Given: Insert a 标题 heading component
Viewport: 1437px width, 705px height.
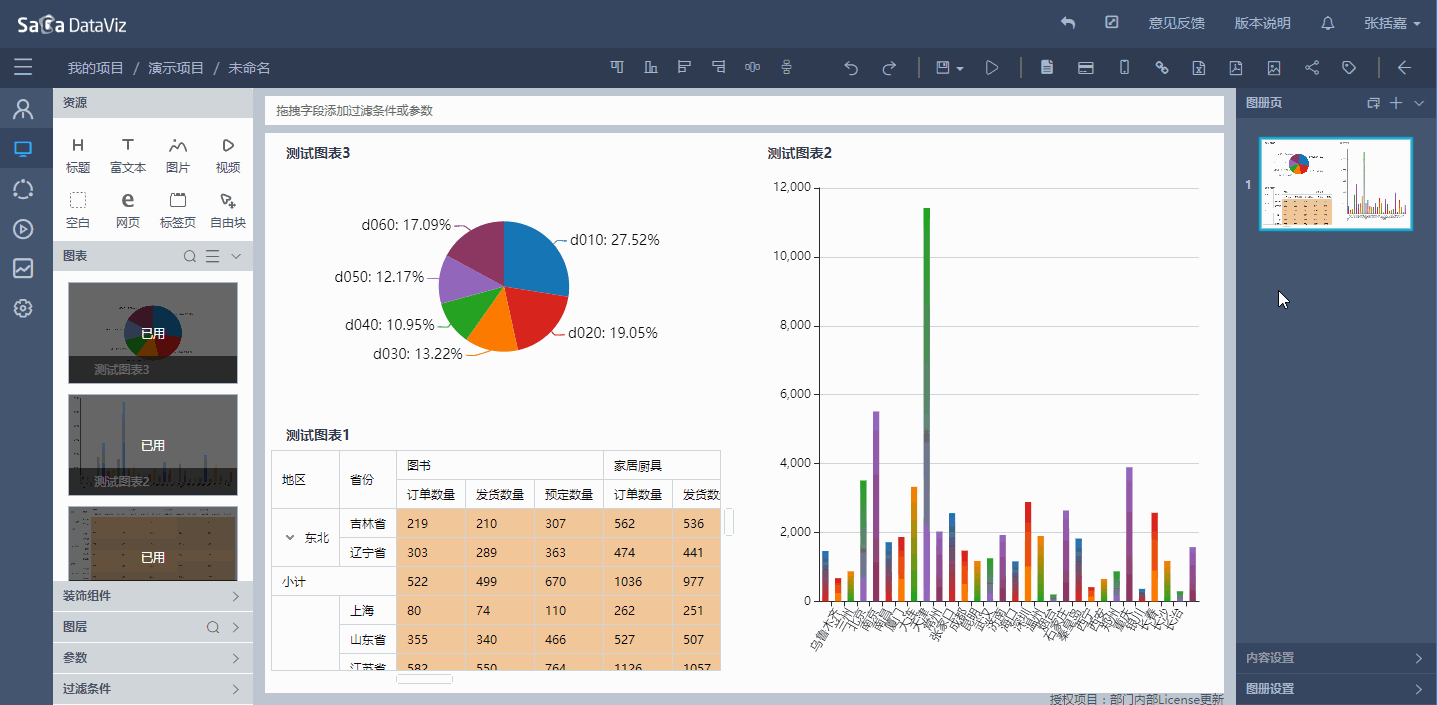Looking at the screenshot, I should 78,156.
